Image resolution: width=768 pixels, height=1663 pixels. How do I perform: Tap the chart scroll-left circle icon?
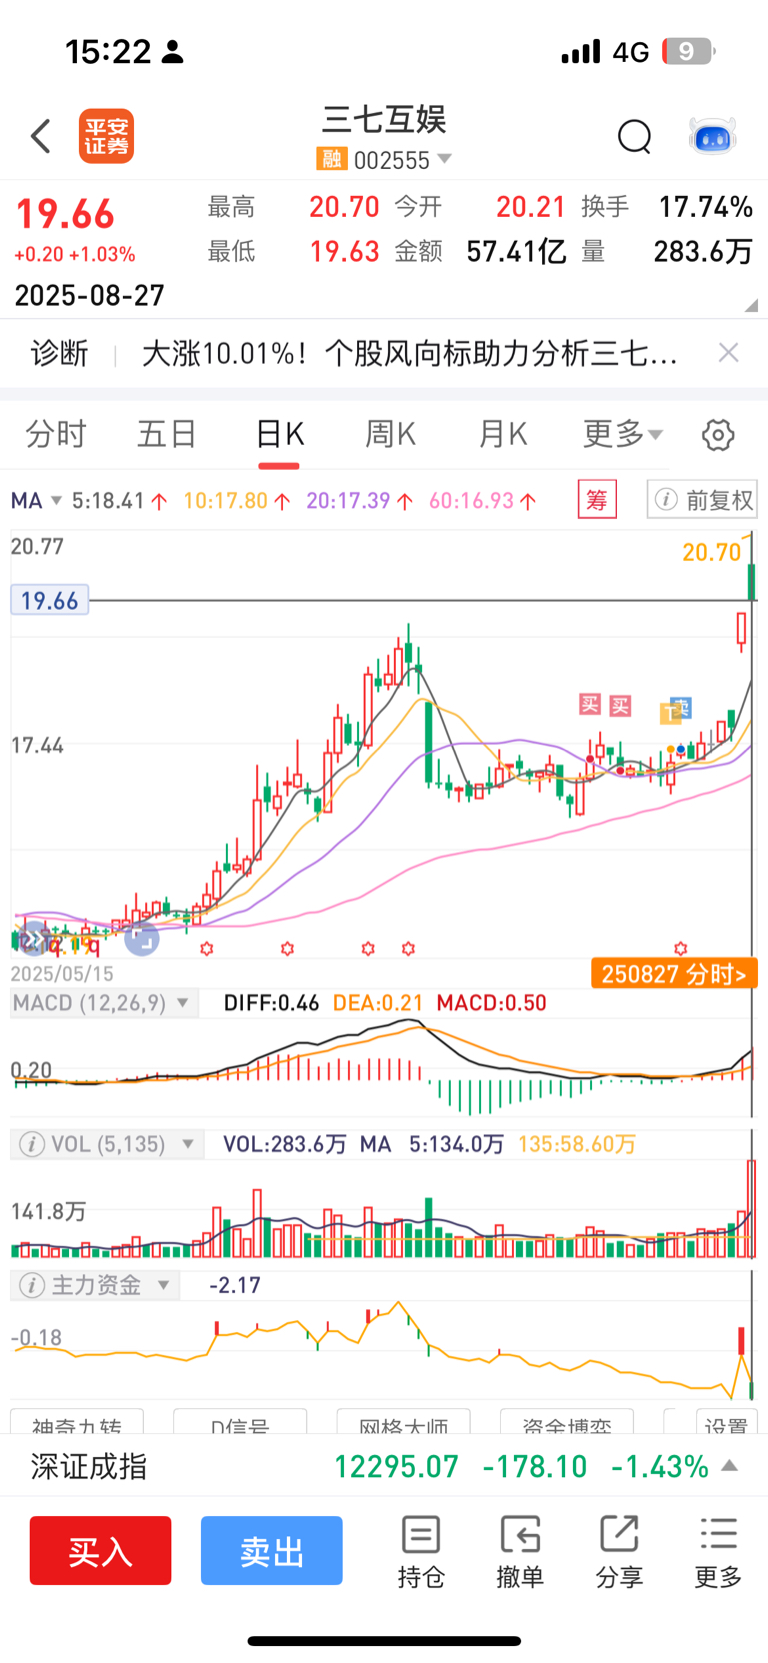coord(33,938)
